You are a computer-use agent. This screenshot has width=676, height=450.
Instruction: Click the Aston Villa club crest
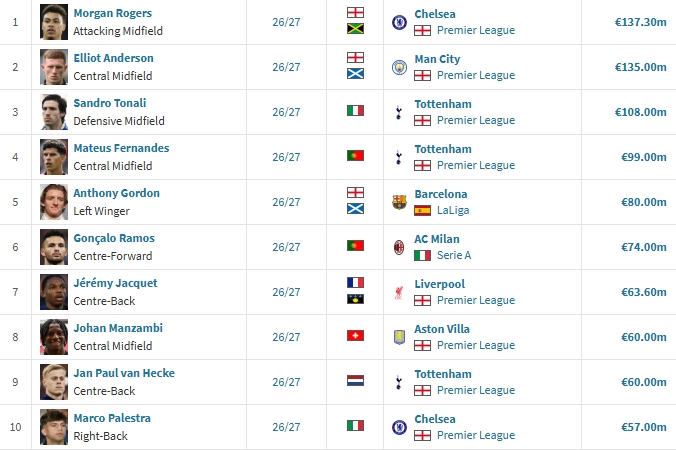click(399, 337)
